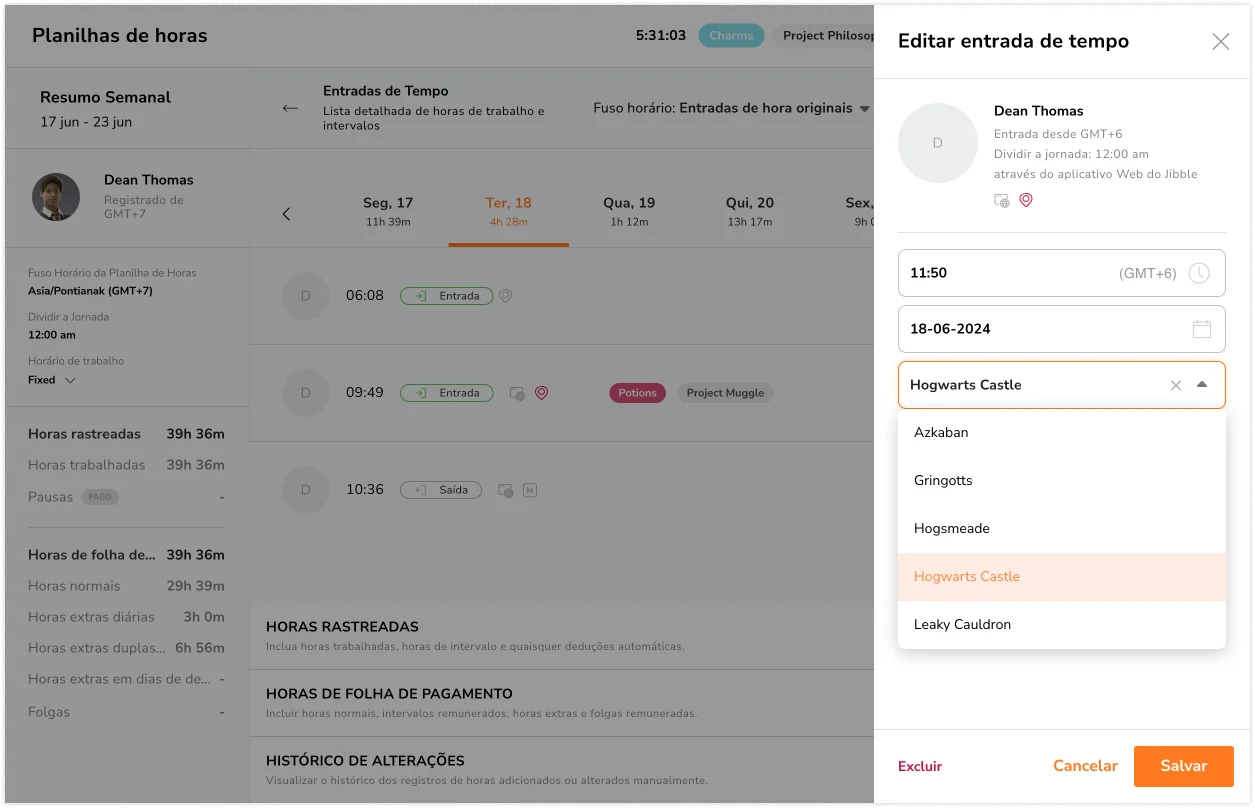
Task: Click the red location pin on the 09:49 entry
Action: (x=541, y=393)
